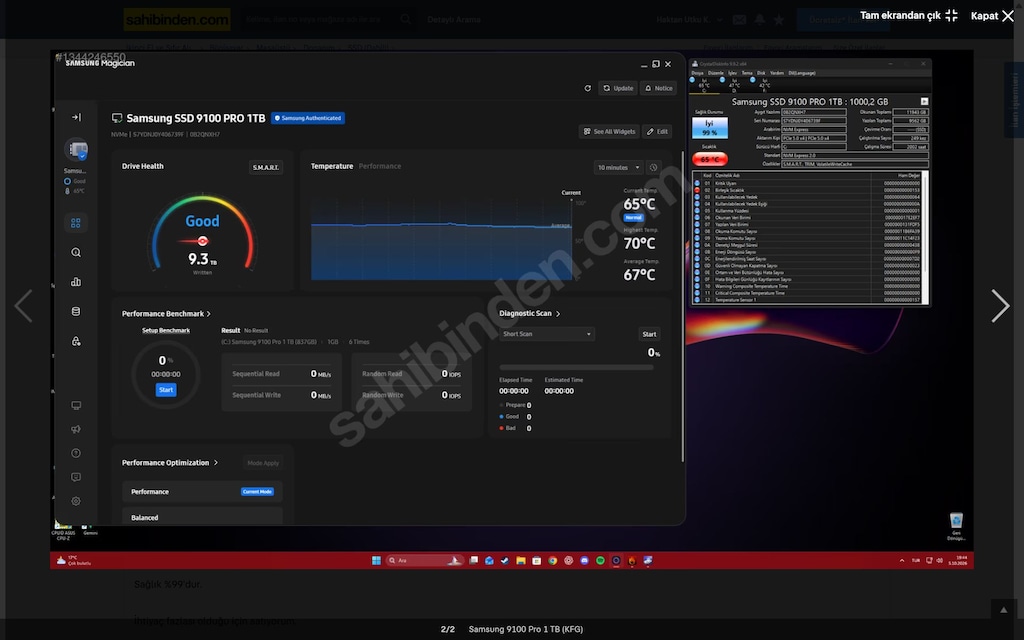Screen dimensions: 1024x640
Task: Open the settings gear icon in Magician sidebar
Action: tap(76, 501)
